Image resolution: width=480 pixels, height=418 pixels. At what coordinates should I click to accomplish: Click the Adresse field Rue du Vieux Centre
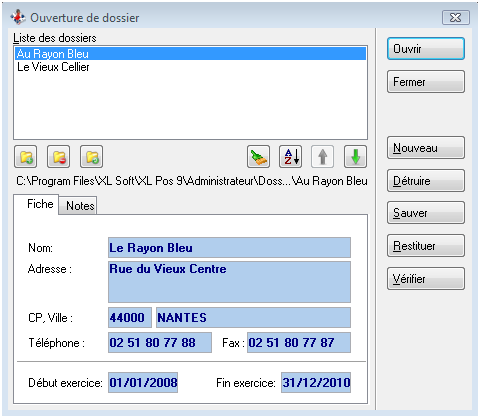[x=229, y=282]
